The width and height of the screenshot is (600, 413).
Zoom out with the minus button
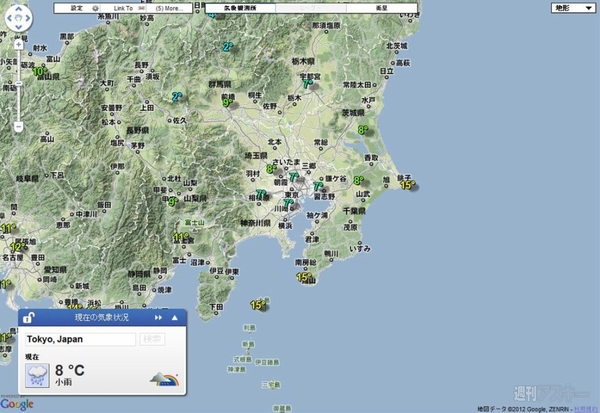[18, 126]
